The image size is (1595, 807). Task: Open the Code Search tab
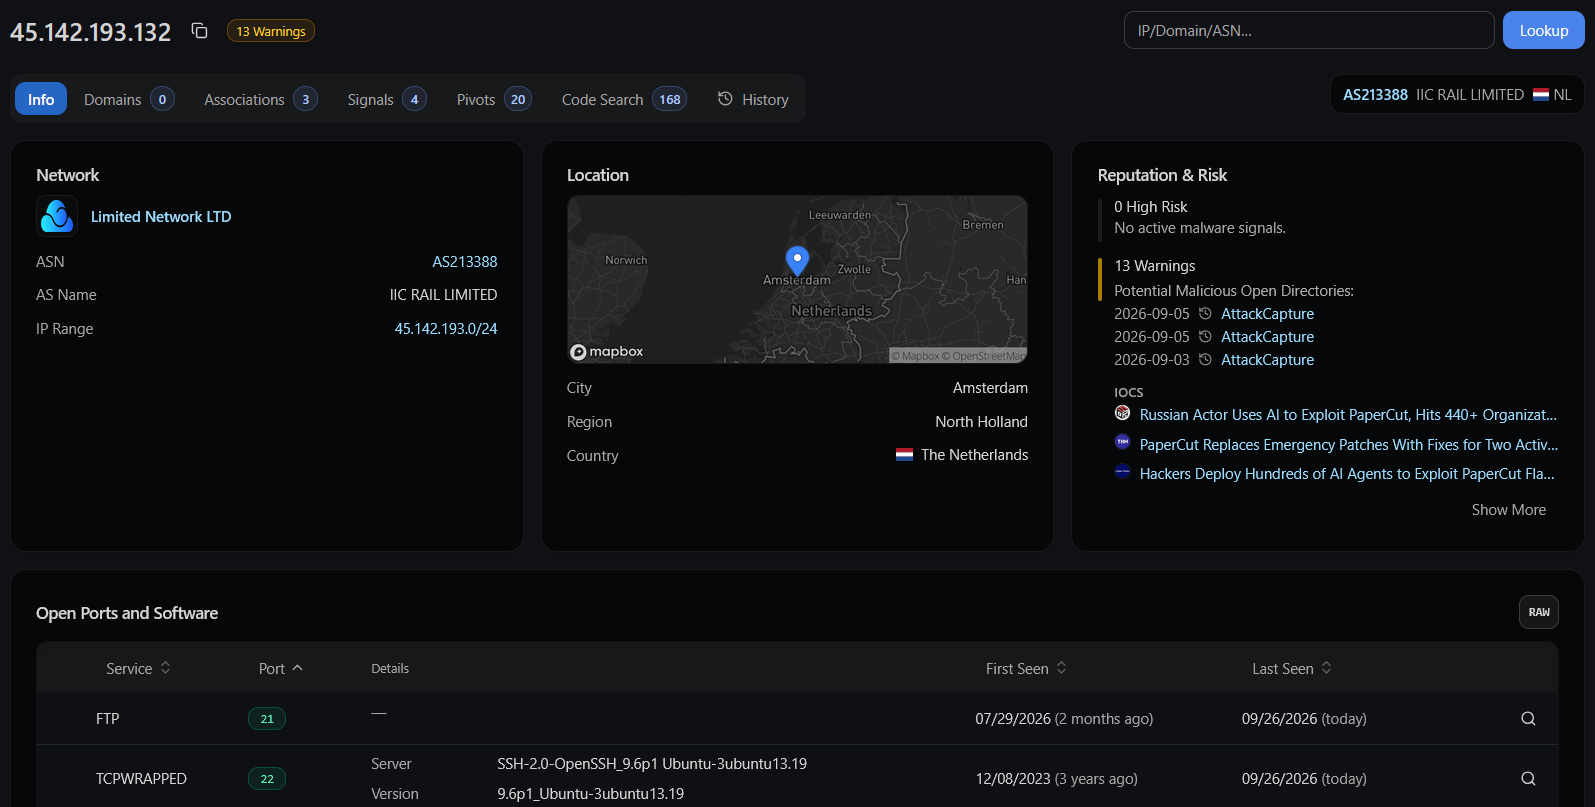tap(624, 99)
